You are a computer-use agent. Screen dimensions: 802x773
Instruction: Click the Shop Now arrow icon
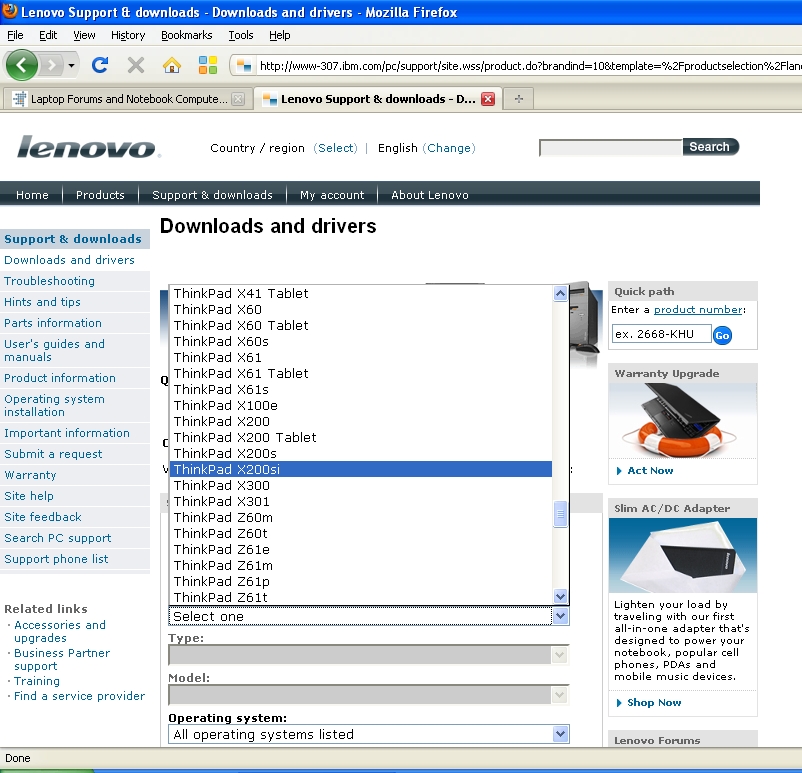click(x=619, y=703)
